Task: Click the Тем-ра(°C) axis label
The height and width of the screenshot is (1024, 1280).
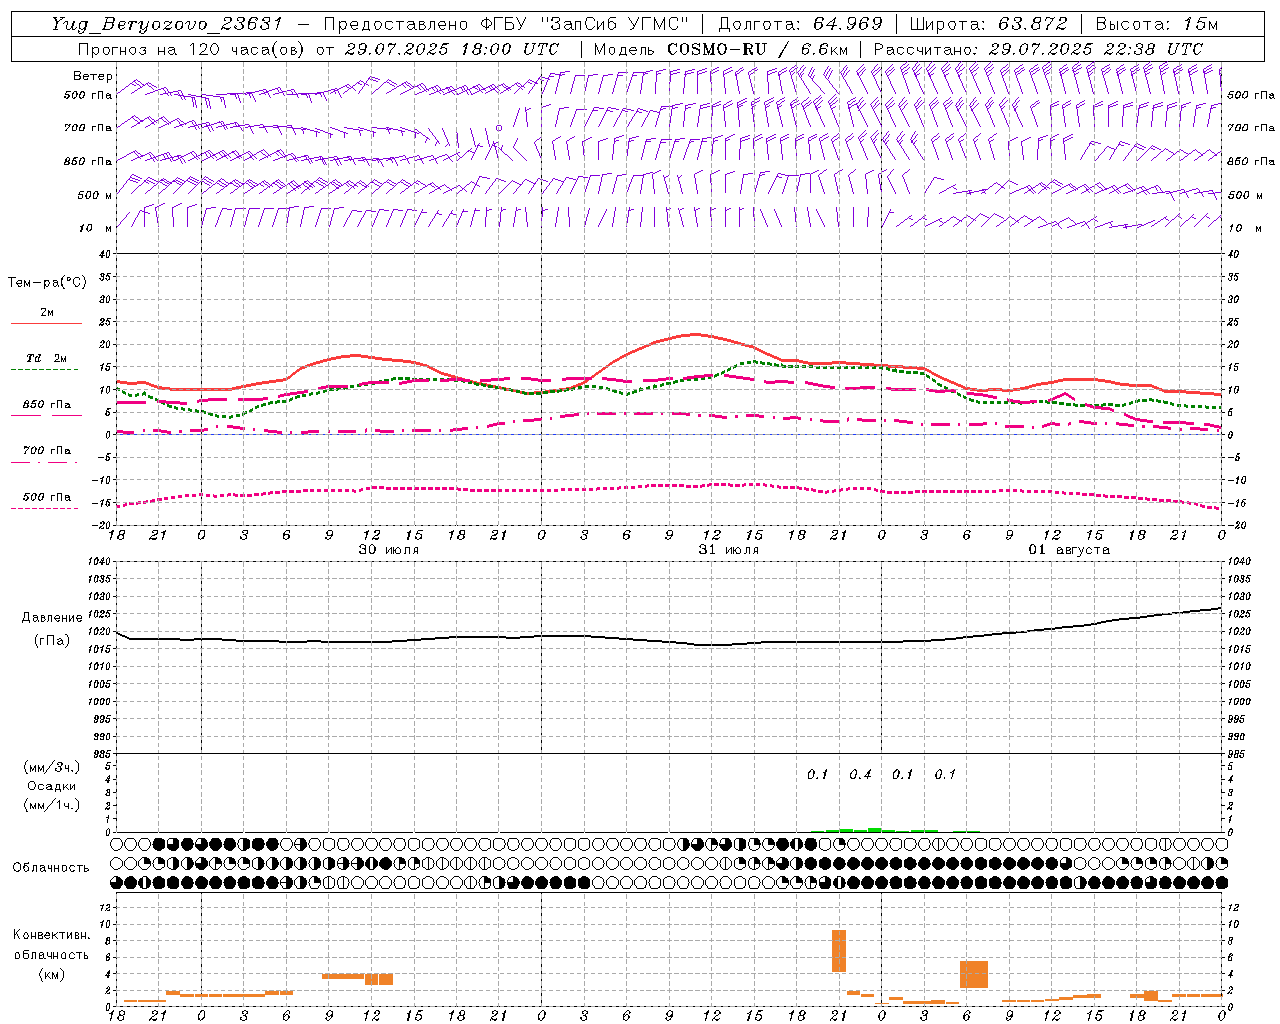Action: coord(47,283)
